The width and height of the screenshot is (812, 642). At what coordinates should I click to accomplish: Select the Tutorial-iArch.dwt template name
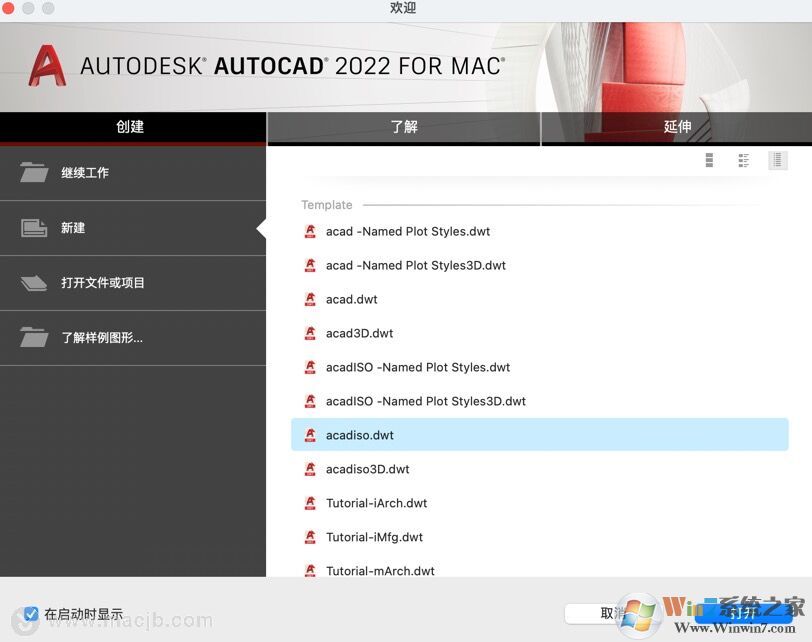click(376, 503)
